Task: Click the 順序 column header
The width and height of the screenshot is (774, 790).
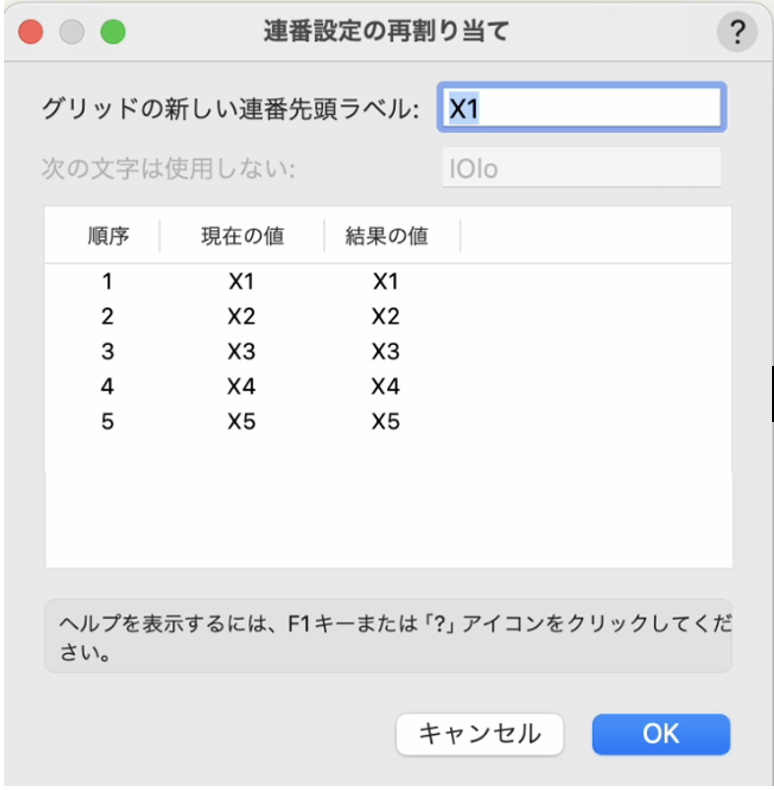Action: [108, 237]
